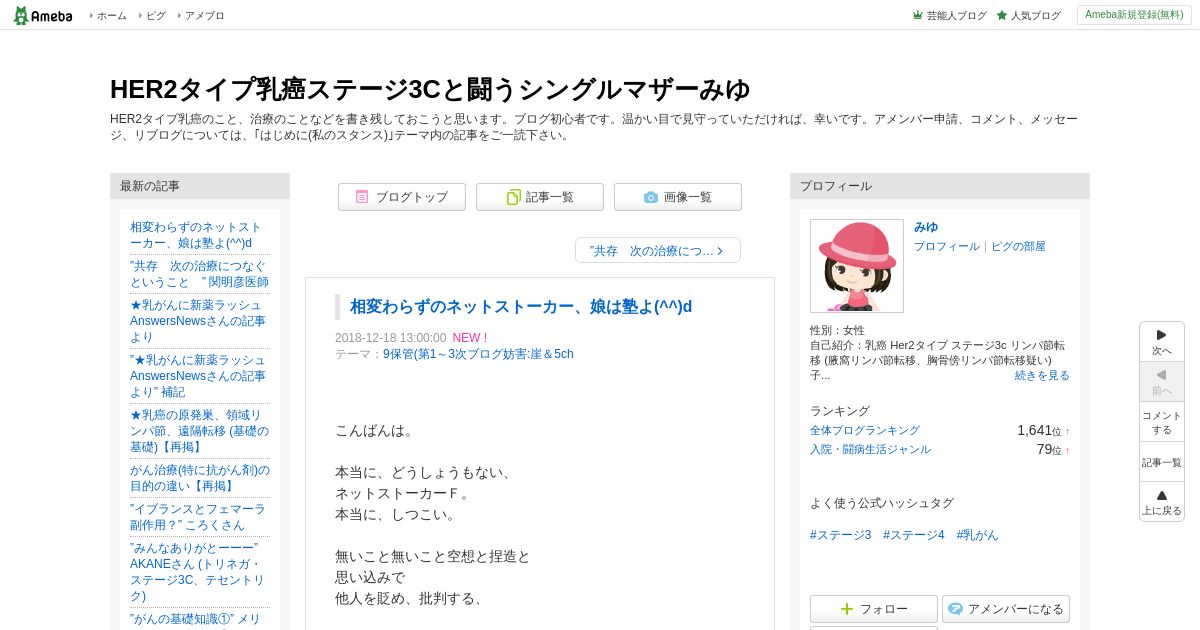Click hashtag #乳がん
The image size is (1200, 630).
978,535
